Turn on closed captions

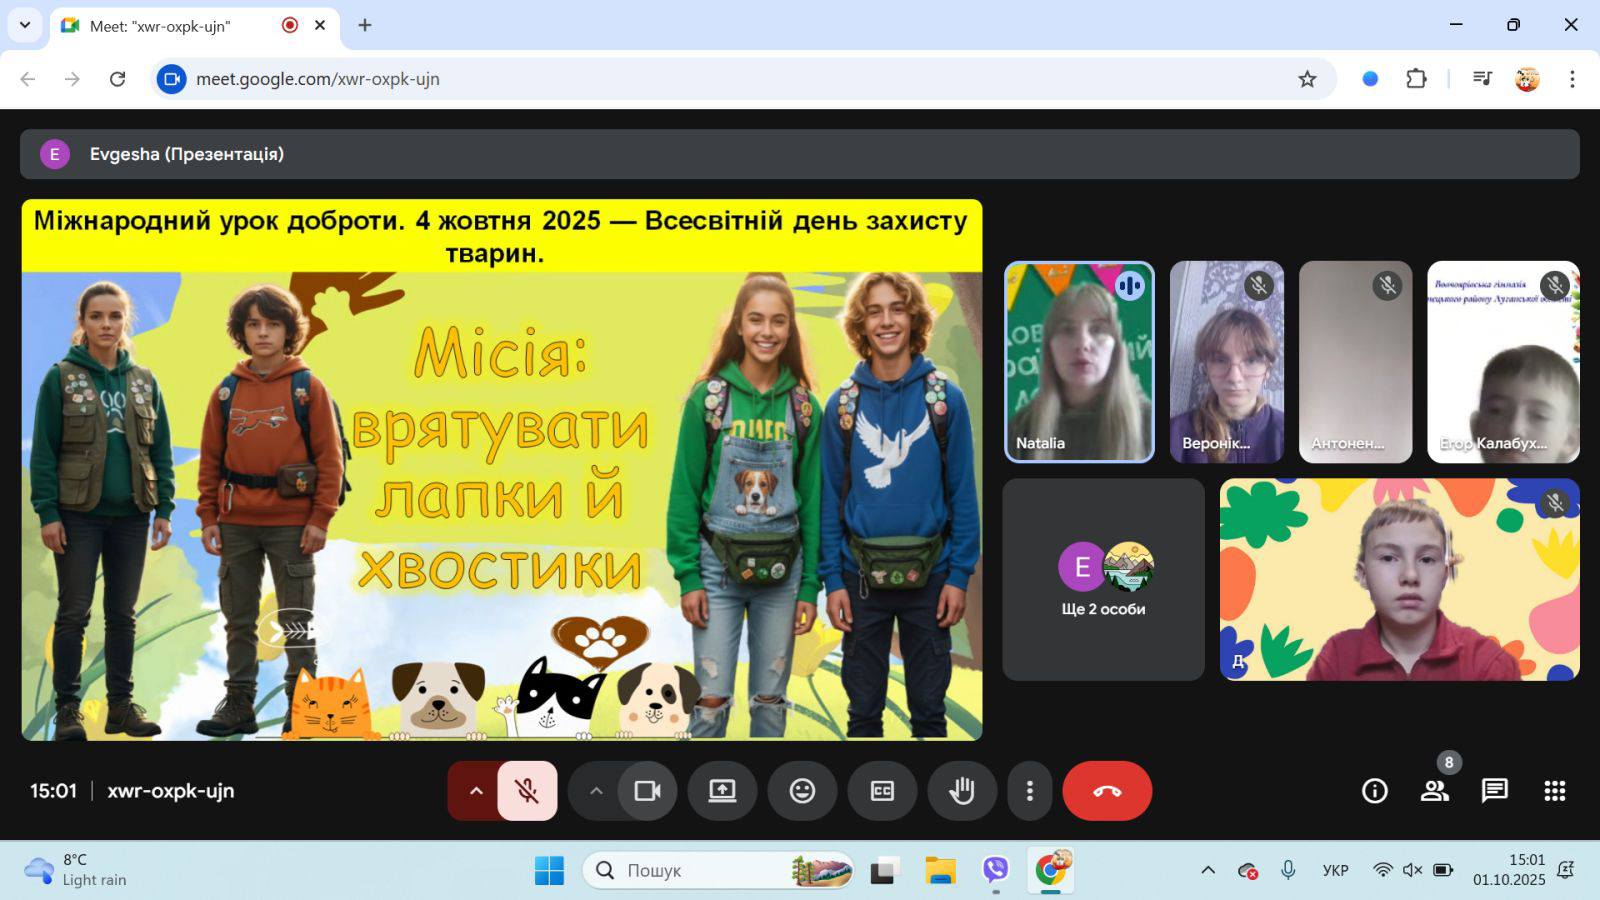click(882, 791)
